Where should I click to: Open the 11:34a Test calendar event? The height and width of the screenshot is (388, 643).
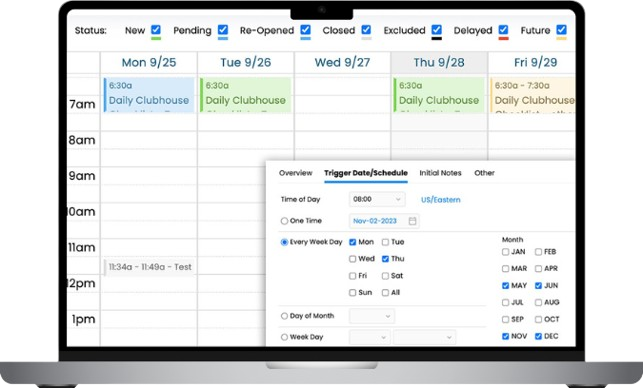[x=149, y=267]
